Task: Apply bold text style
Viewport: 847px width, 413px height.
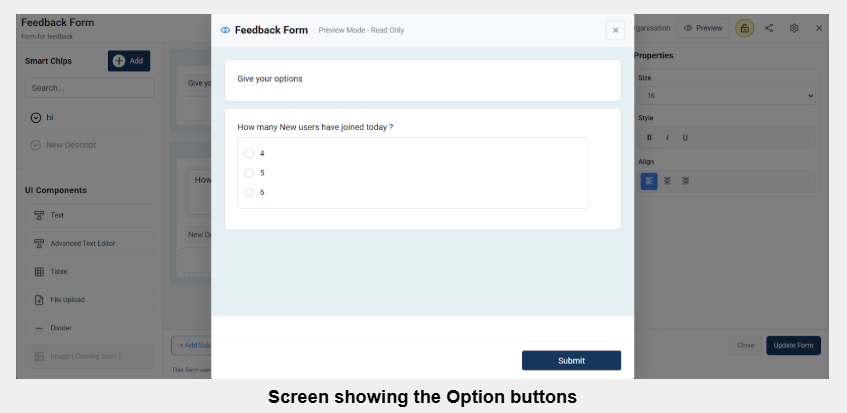Action: click(x=649, y=137)
